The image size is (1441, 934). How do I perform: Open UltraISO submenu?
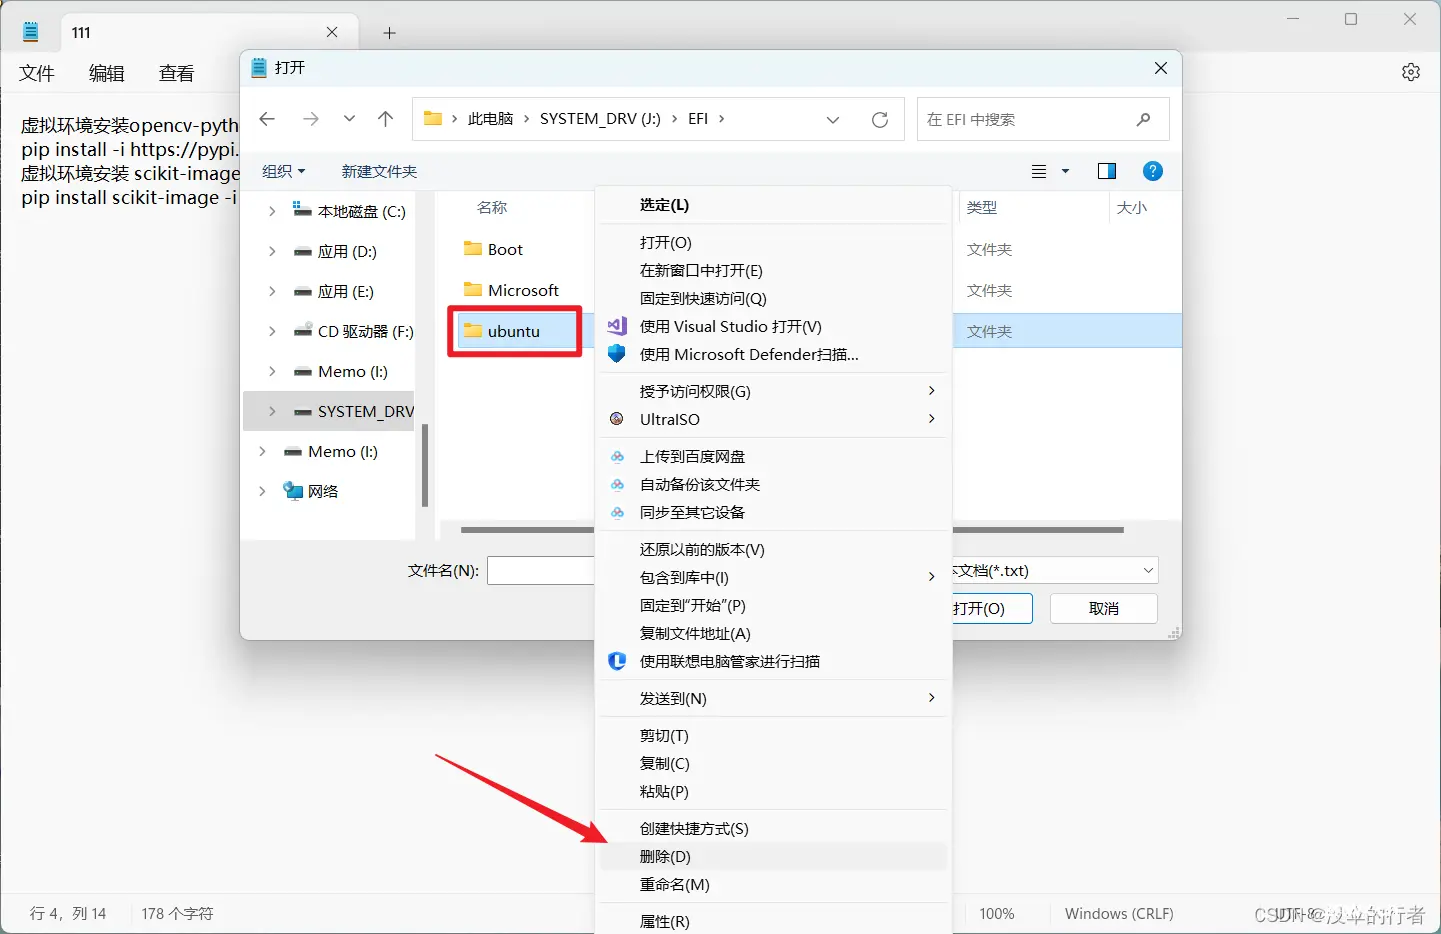(x=774, y=419)
